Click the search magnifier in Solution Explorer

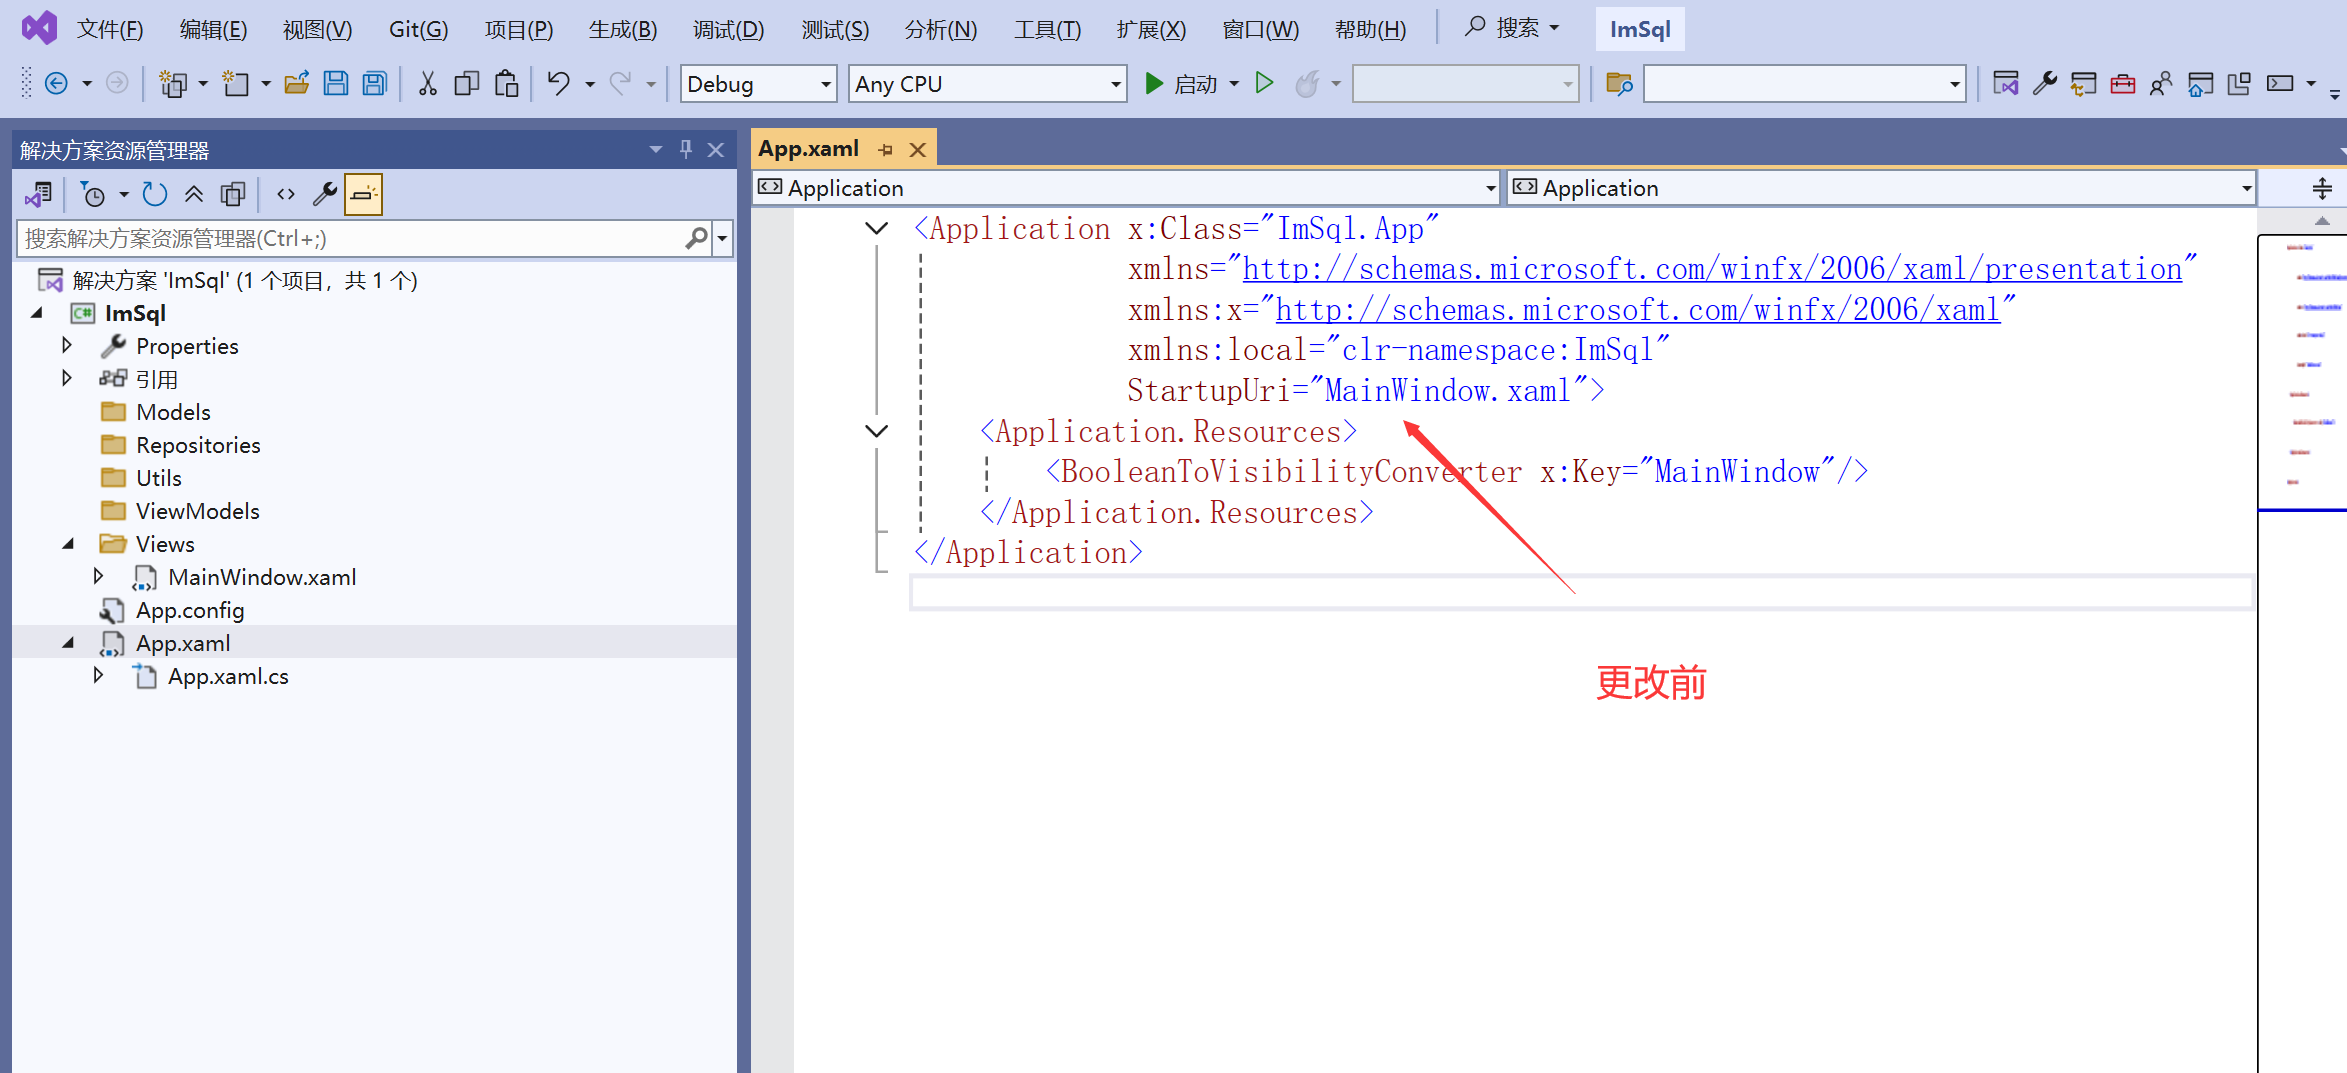point(696,238)
